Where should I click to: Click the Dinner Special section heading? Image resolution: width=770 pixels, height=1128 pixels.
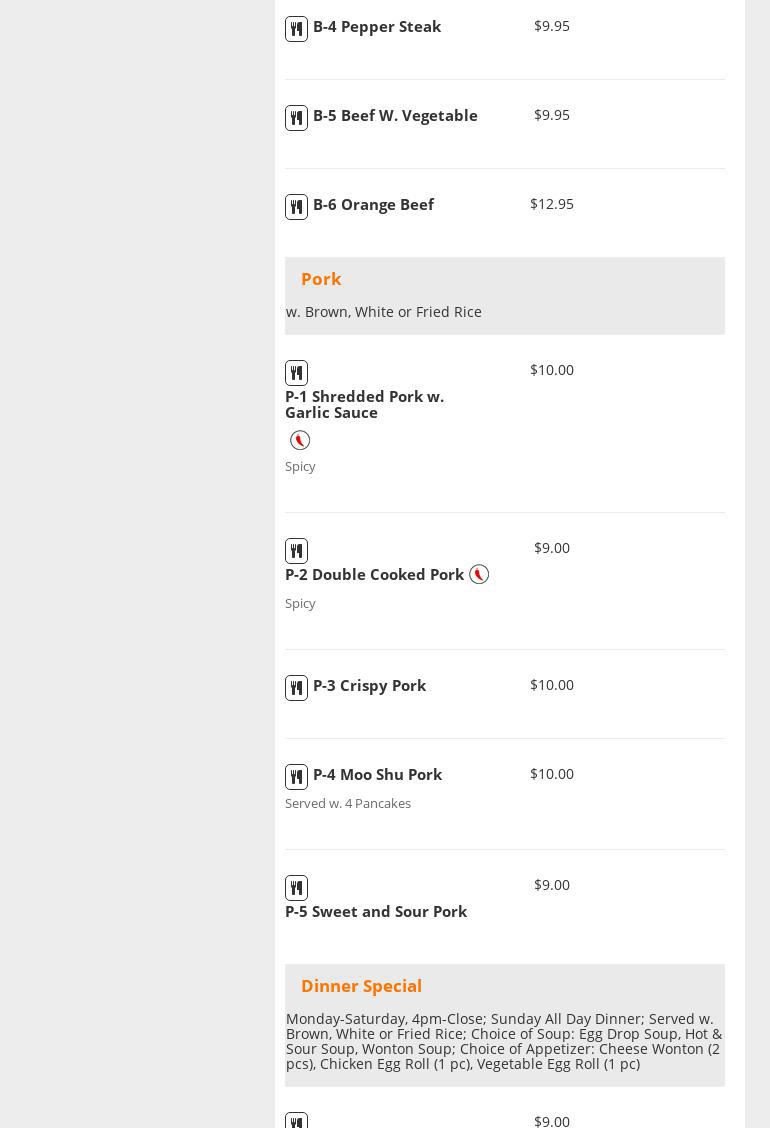pos(361,986)
